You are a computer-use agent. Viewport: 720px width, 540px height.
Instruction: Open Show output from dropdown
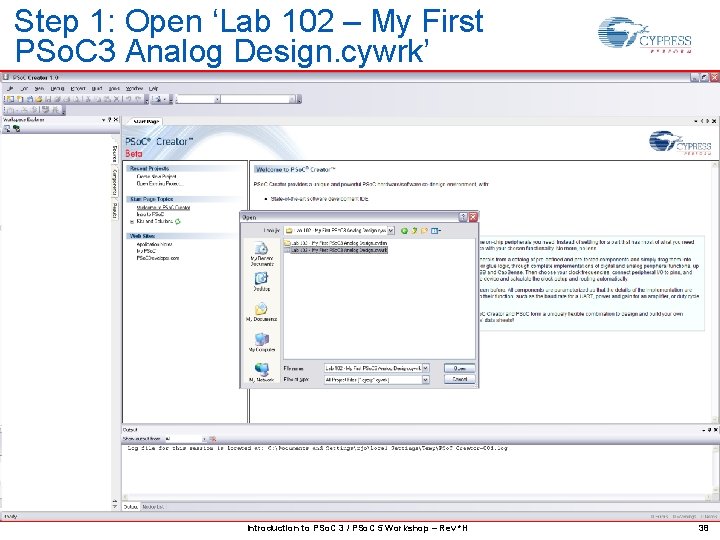tap(204, 439)
